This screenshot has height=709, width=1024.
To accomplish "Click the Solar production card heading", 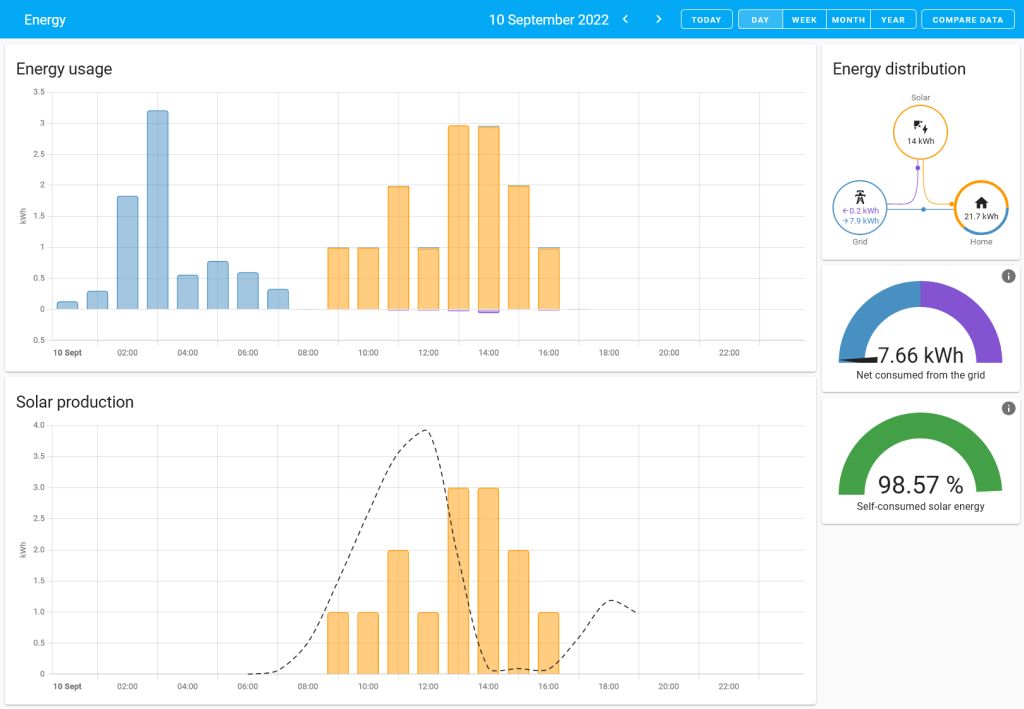I will coord(74,402).
